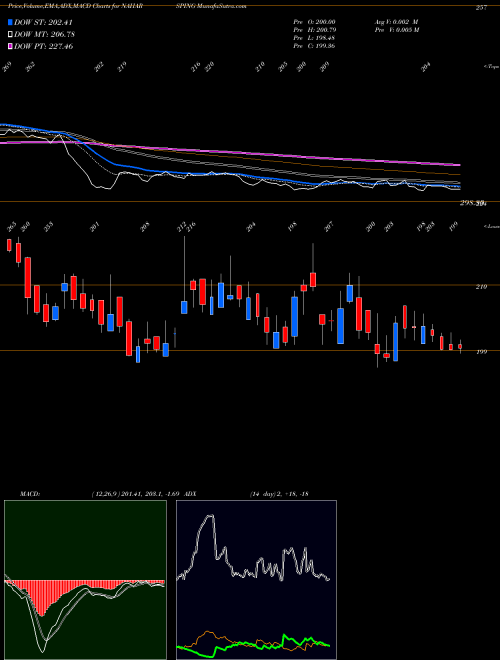Select the 'DOW PT: 227.46' legend label

[x=44, y=46]
